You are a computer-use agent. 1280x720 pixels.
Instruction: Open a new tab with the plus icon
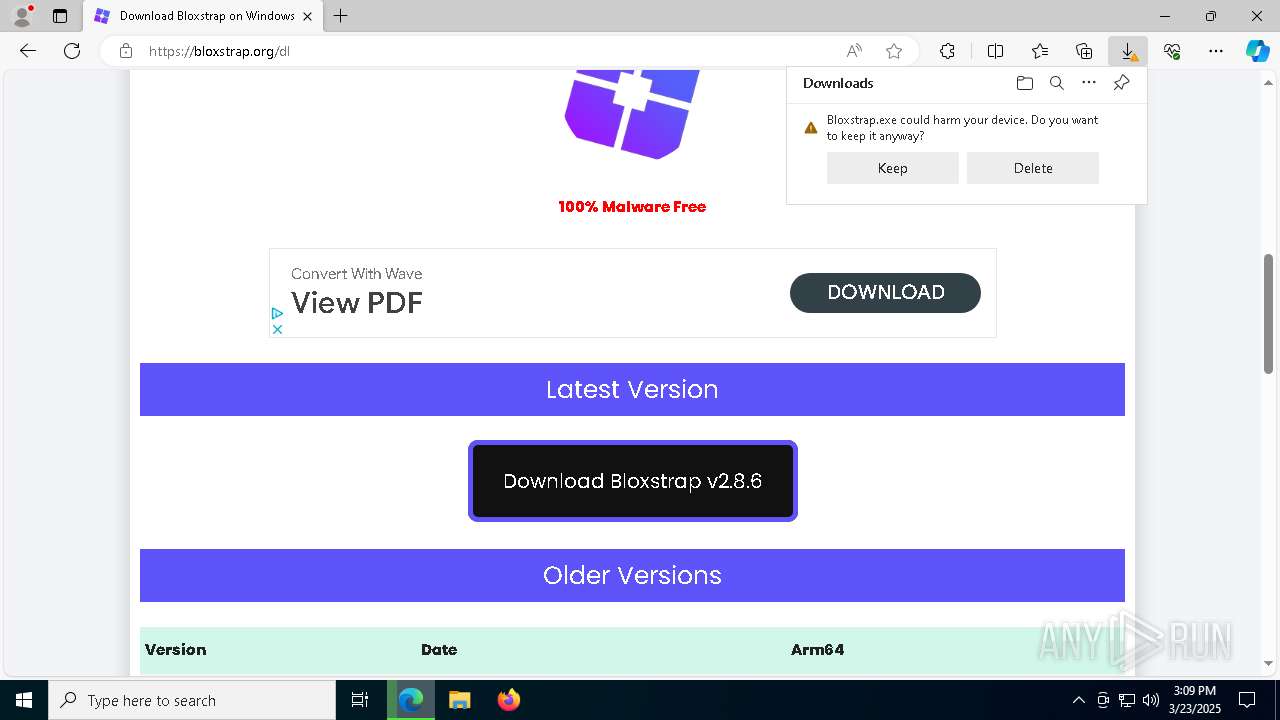(x=341, y=16)
